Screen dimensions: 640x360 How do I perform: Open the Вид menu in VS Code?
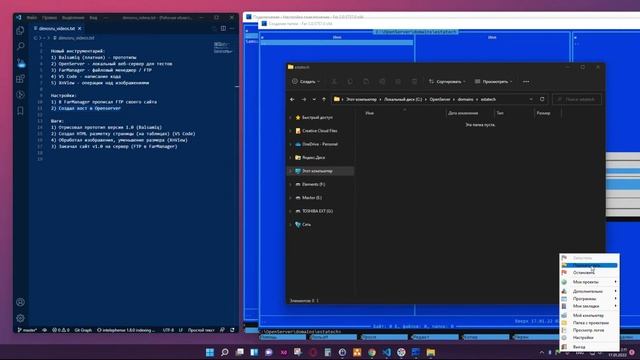pos(93,18)
